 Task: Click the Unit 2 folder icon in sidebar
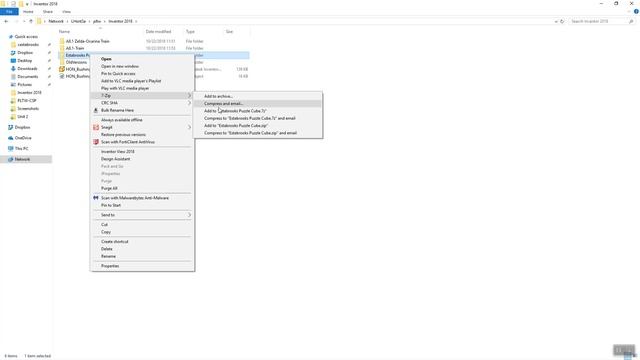[x=13, y=117]
